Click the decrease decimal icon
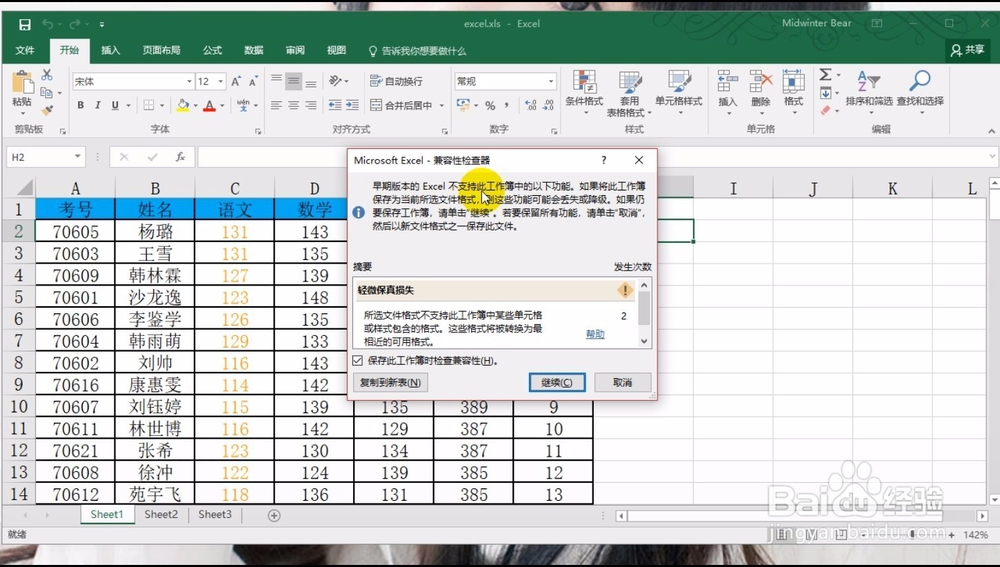Viewport: 1000px width, 567px height. pyautogui.click(x=548, y=105)
